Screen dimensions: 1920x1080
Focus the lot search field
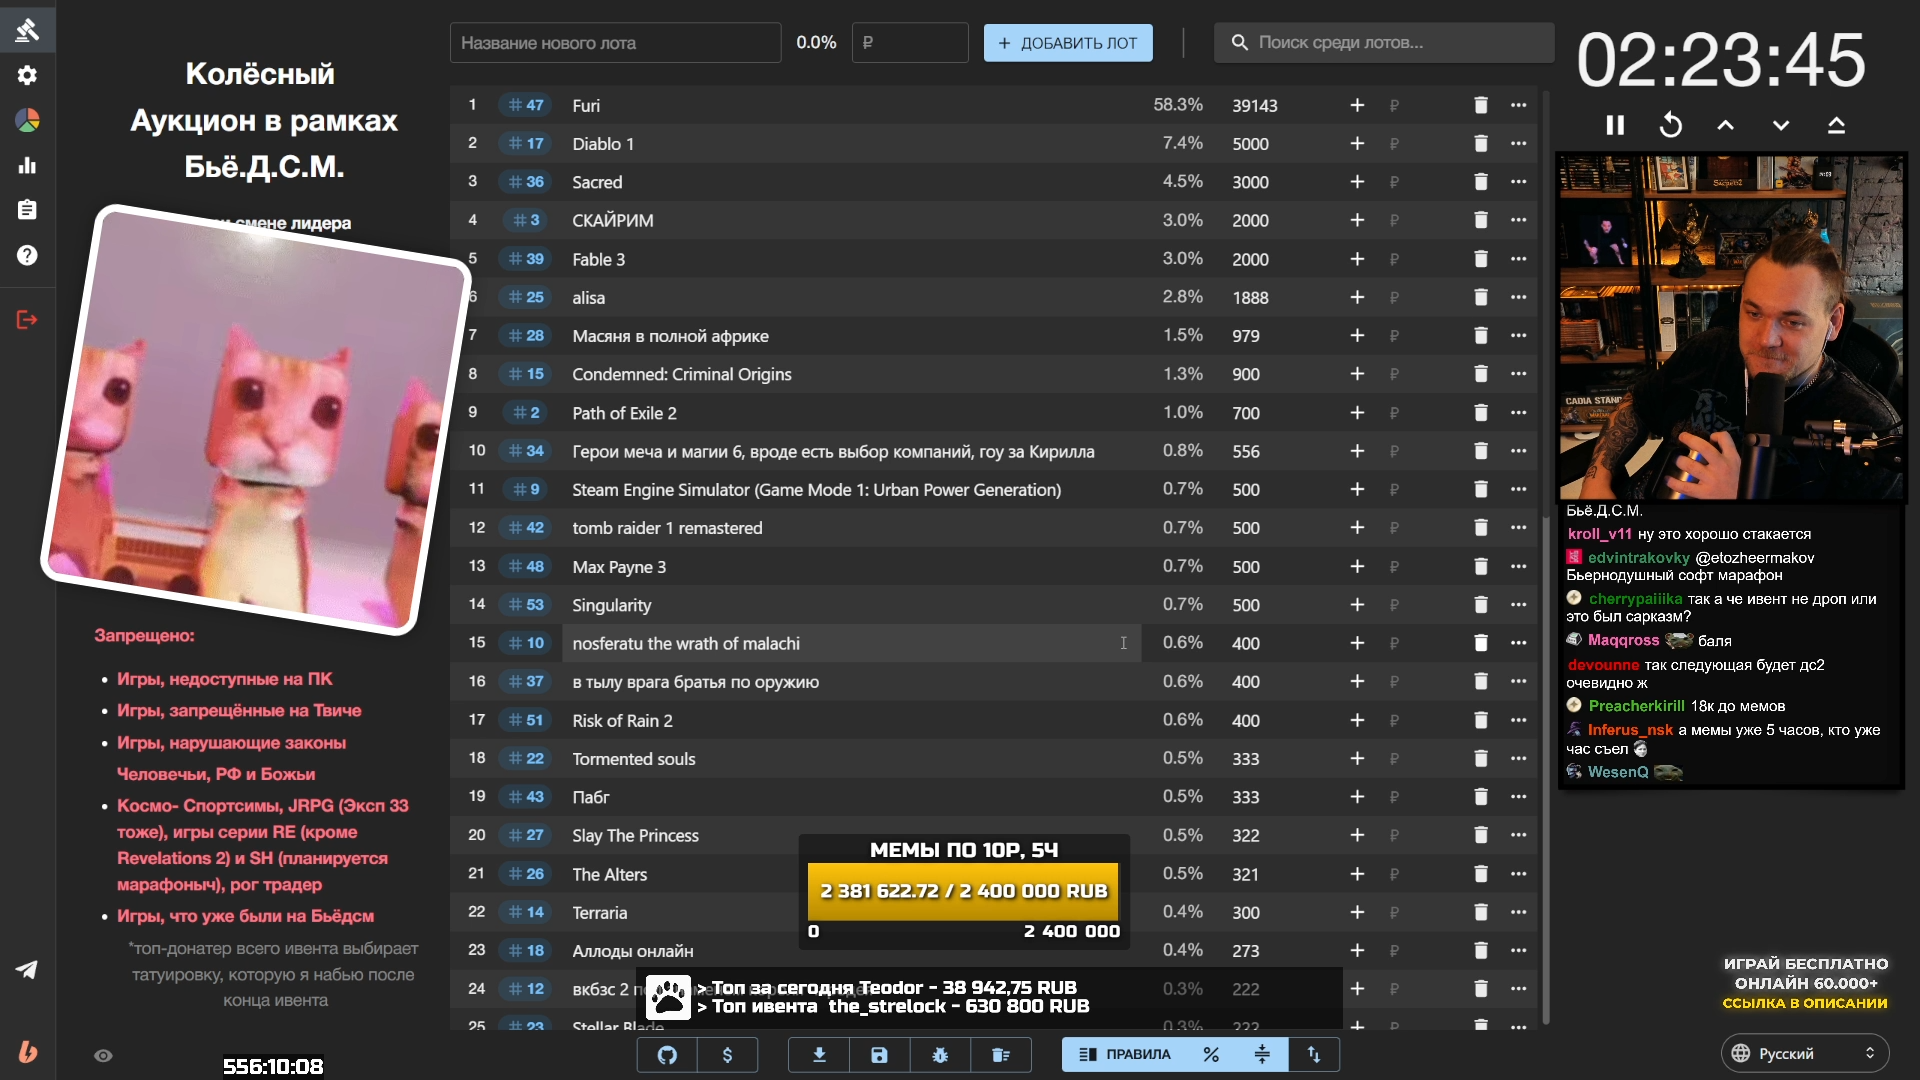pyautogui.click(x=1384, y=43)
